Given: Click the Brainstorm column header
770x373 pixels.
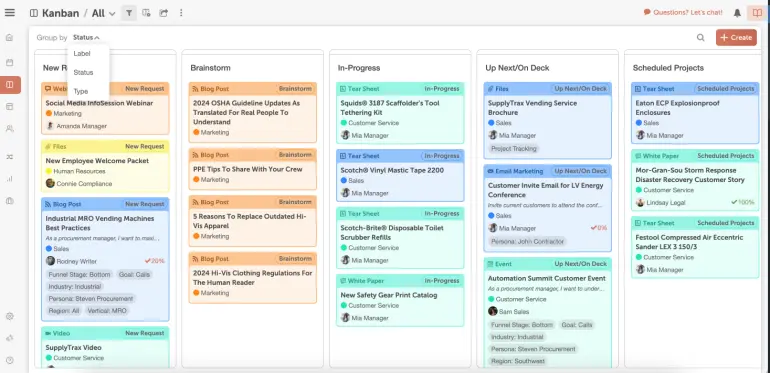Looking at the screenshot, I should 210,68.
